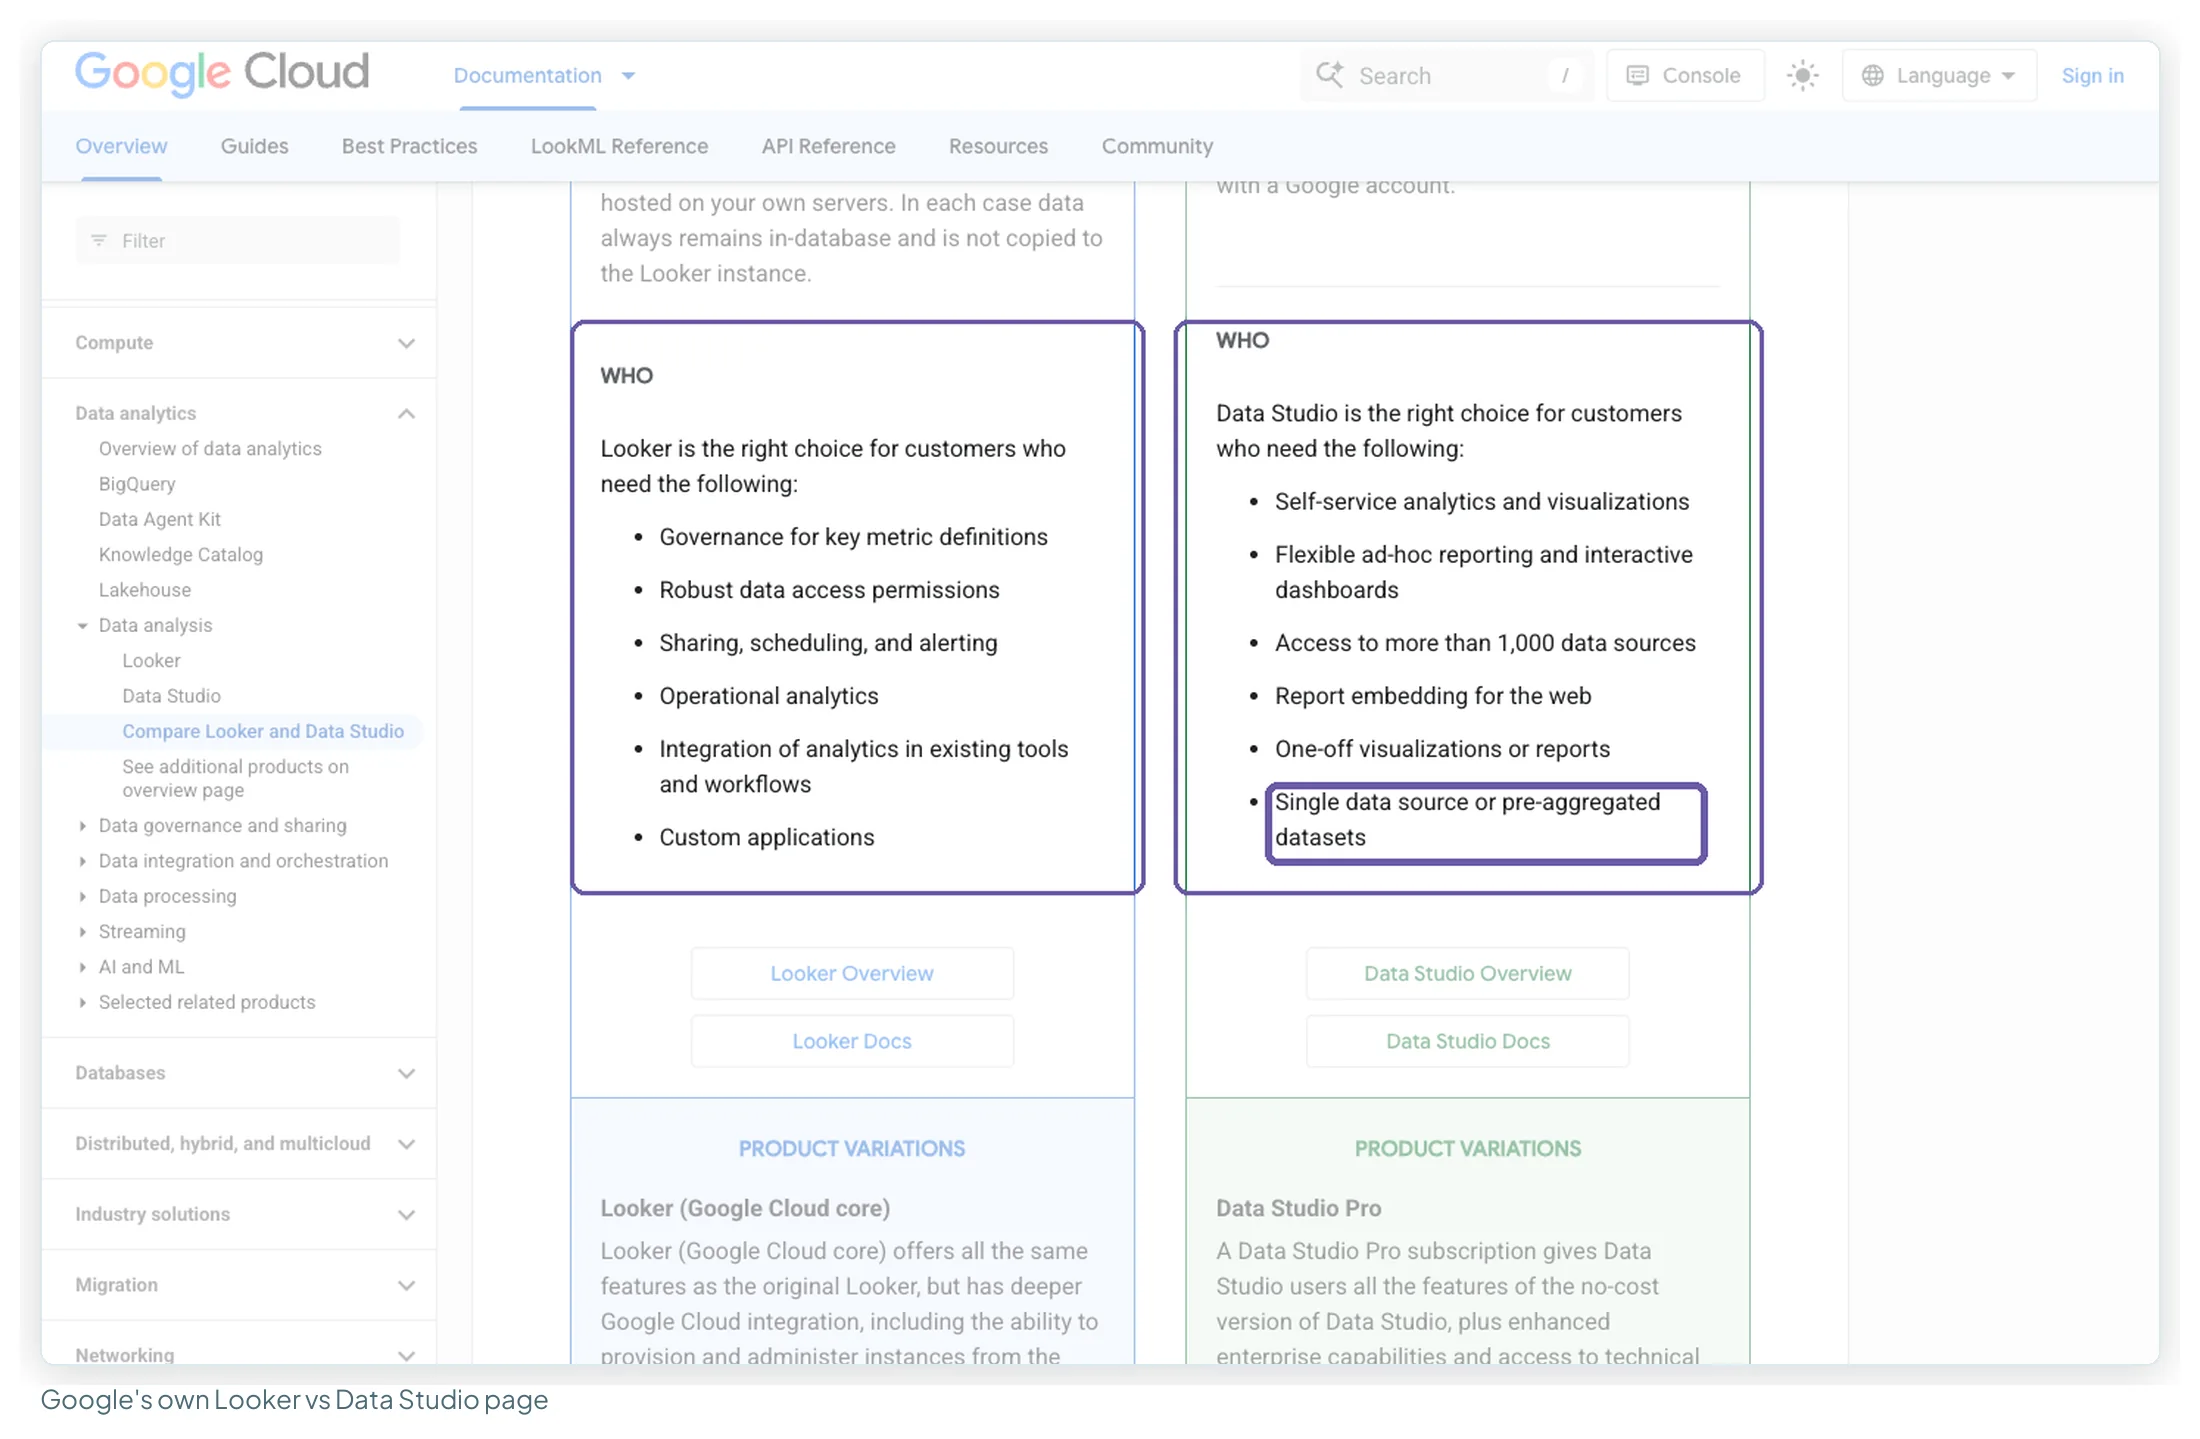Select the Overview tab
Screen dimensions: 2200x1439
click(121, 146)
